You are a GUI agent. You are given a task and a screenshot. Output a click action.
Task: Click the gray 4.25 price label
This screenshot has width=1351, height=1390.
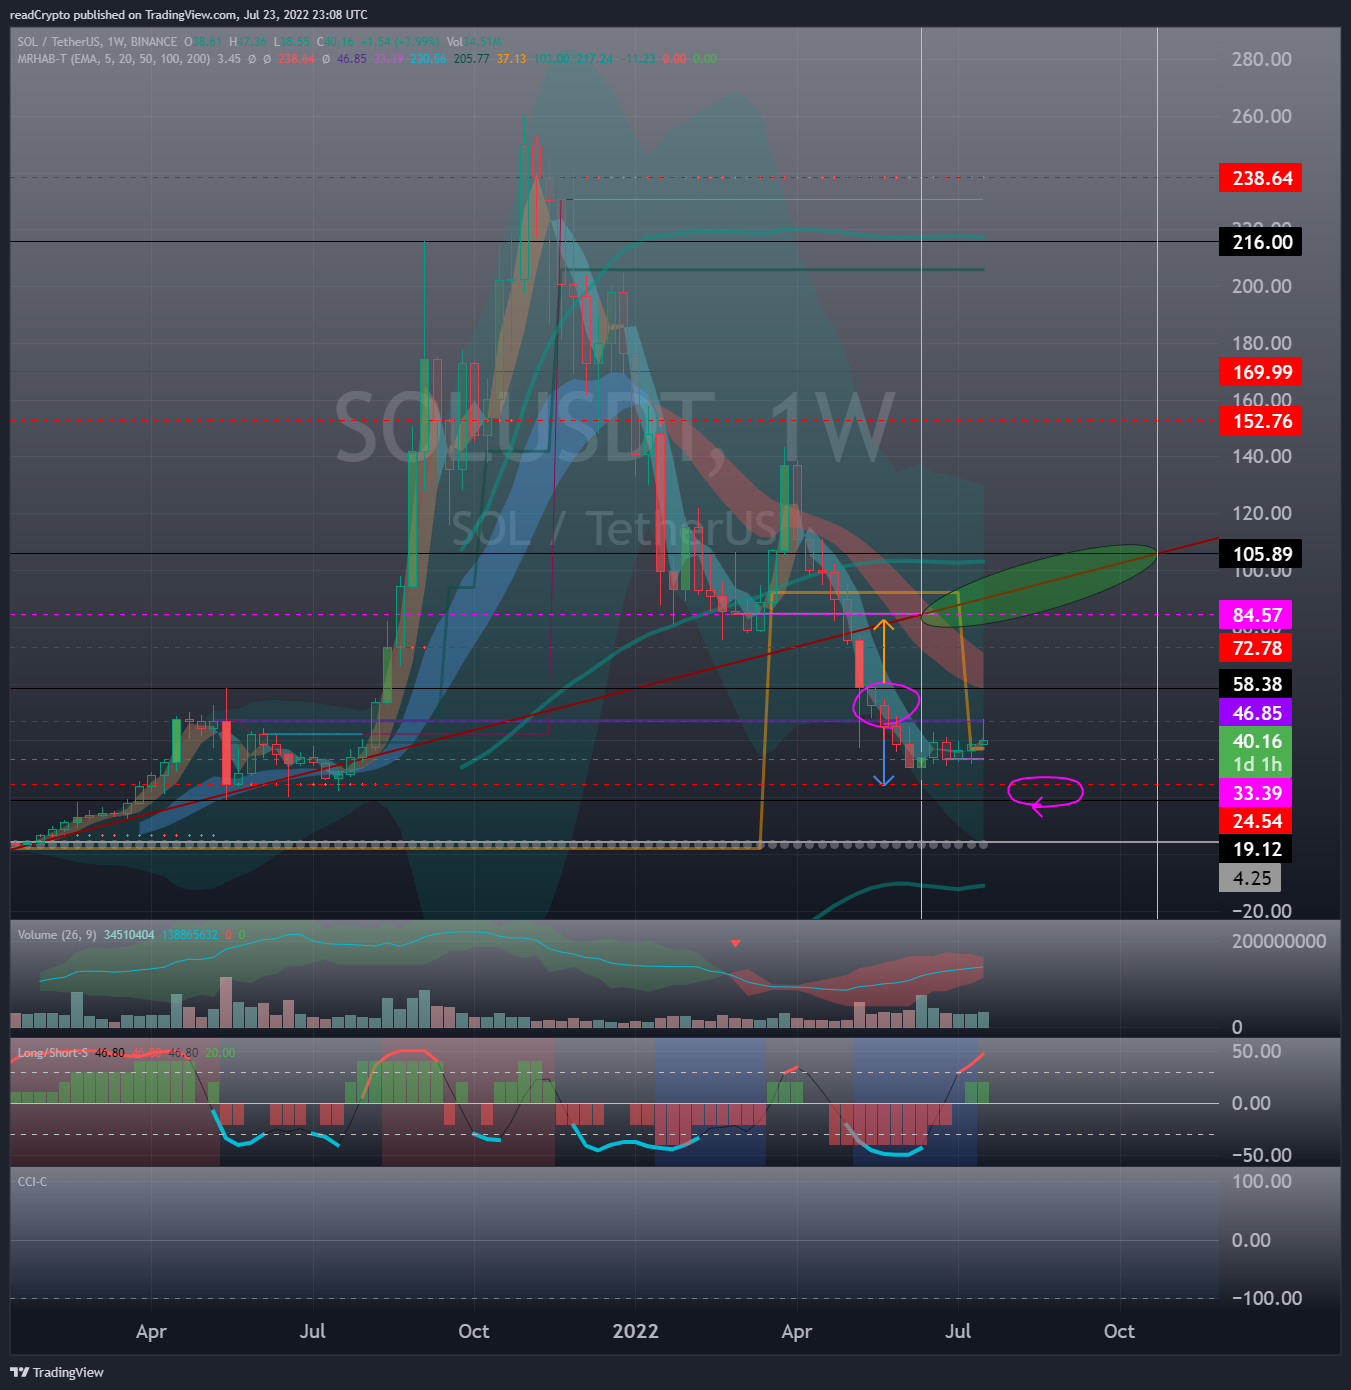pyautogui.click(x=1250, y=878)
